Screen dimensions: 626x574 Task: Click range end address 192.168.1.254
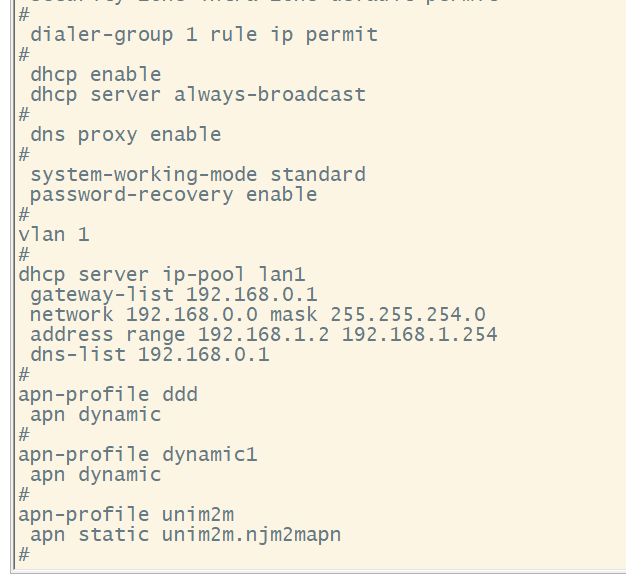click(x=420, y=335)
